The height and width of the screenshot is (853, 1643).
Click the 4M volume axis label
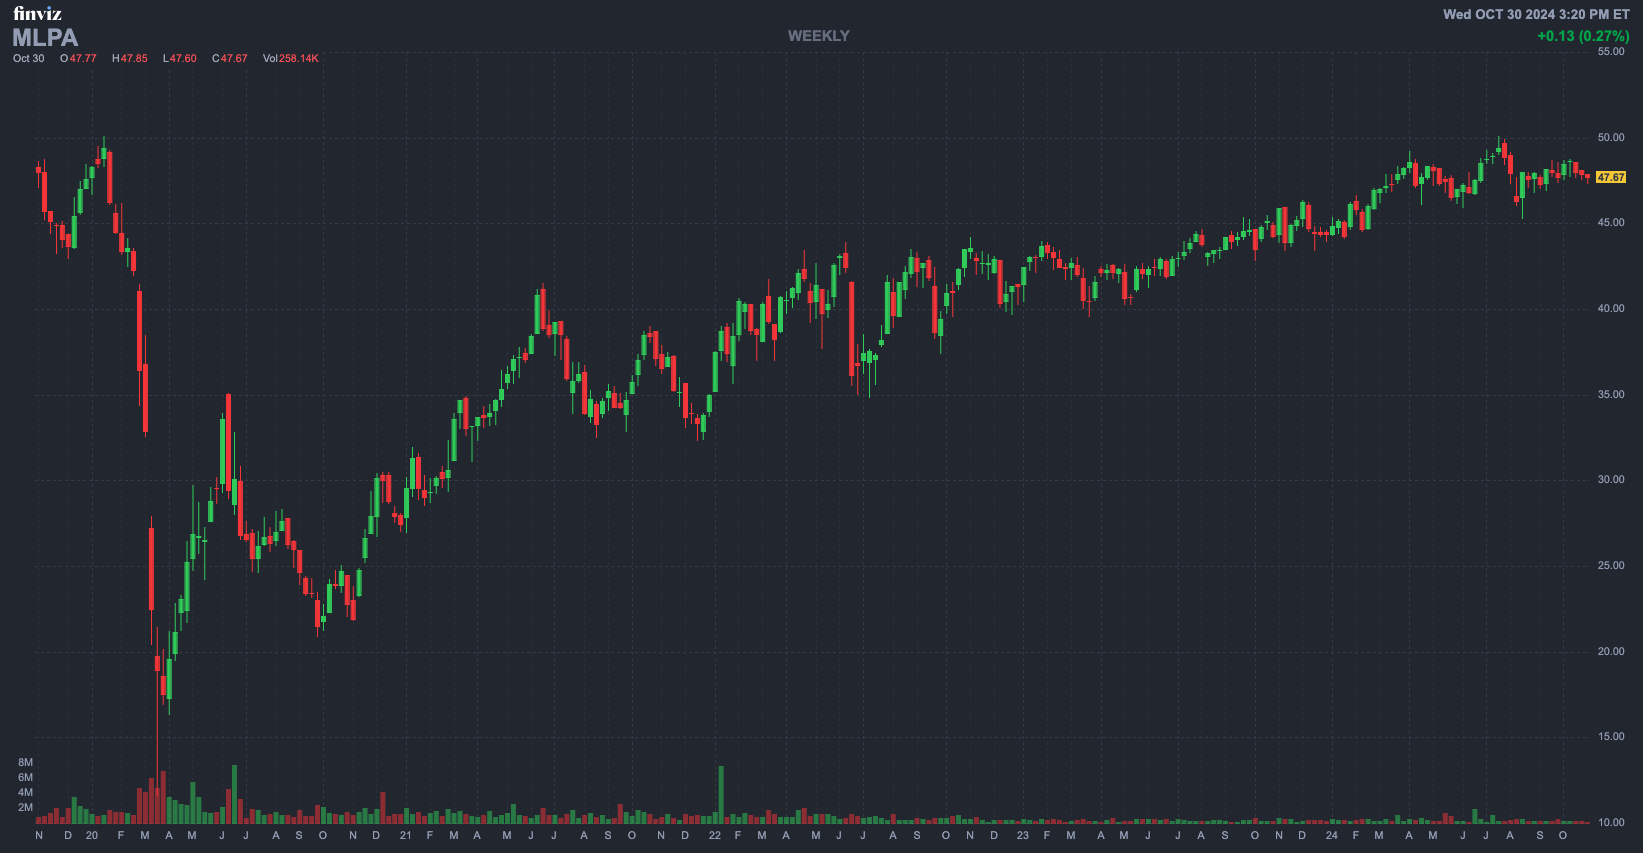[x=26, y=793]
